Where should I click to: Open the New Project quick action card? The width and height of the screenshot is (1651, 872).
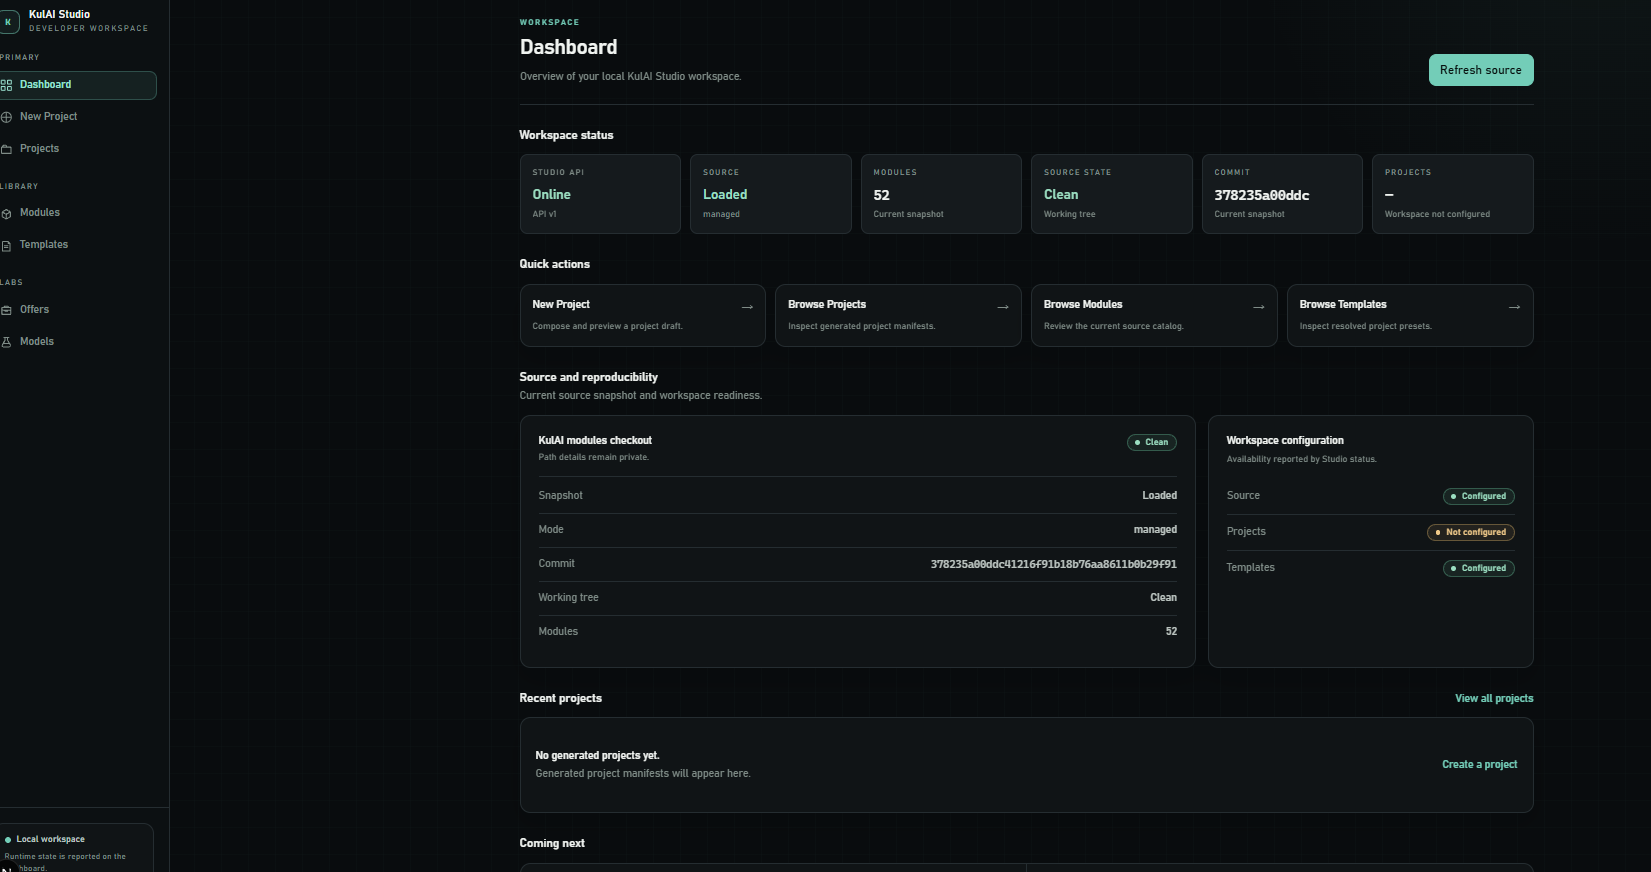click(643, 316)
